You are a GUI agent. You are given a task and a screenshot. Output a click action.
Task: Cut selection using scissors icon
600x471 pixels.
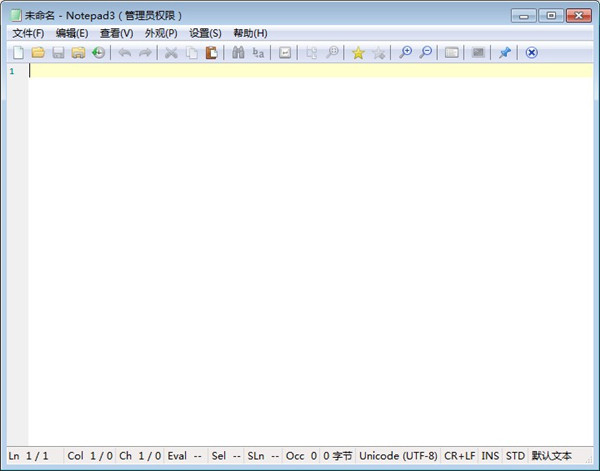coord(171,52)
